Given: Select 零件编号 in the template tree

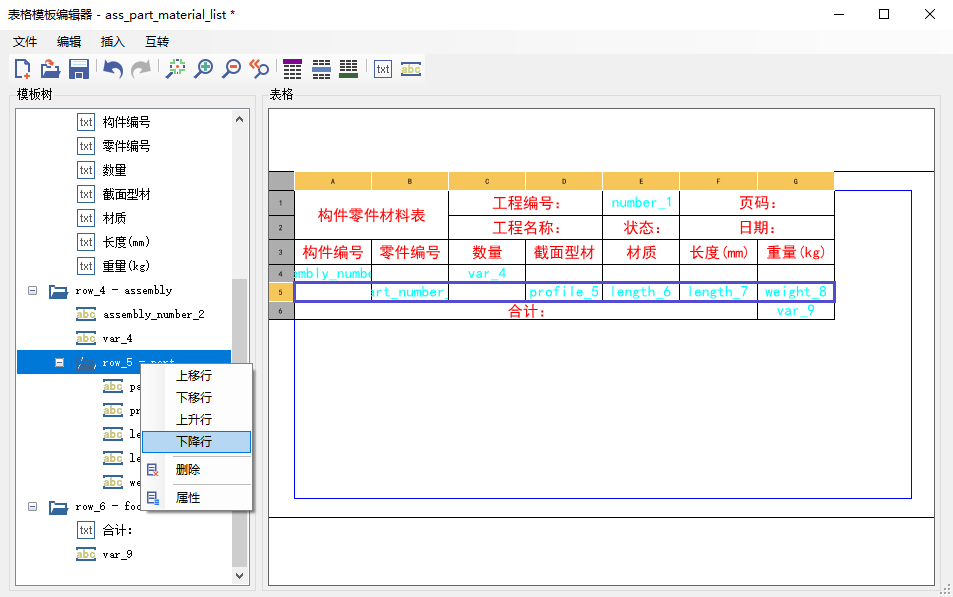Looking at the screenshot, I should (126, 146).
